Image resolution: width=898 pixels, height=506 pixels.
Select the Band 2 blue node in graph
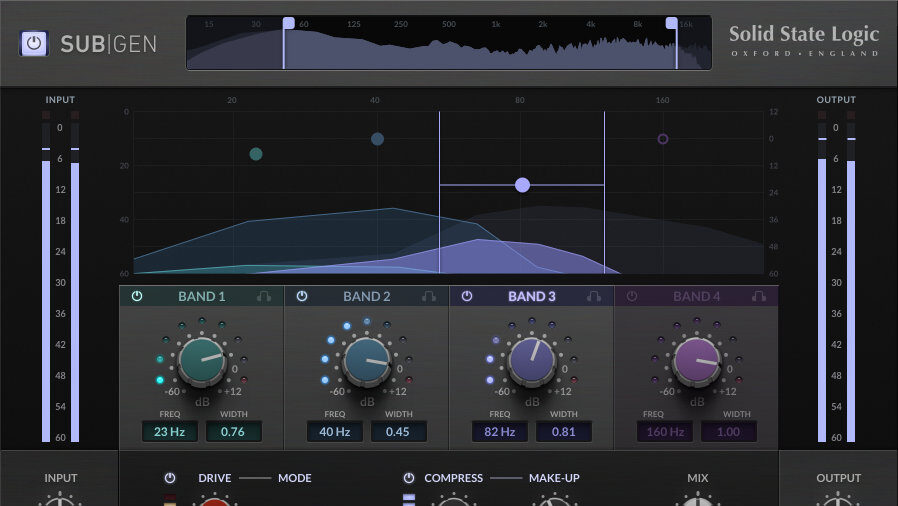pyautogui.click(x=377, y=139)
